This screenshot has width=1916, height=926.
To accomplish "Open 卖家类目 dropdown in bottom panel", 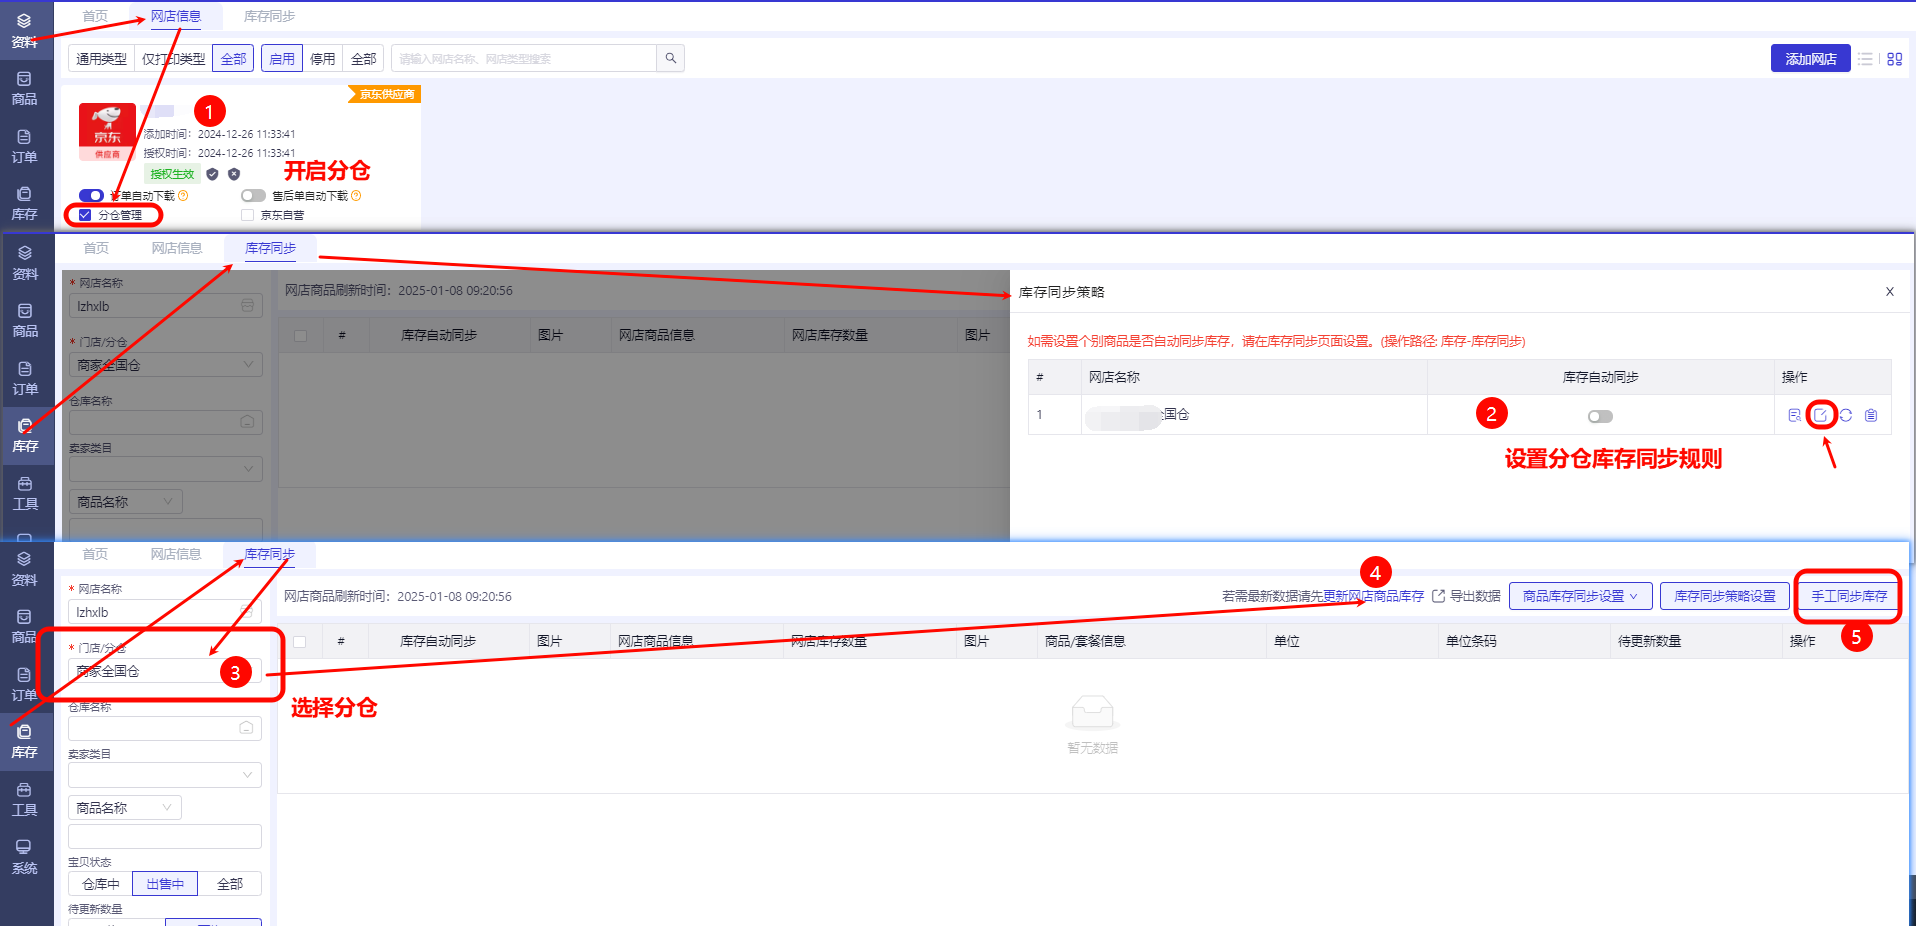I will tap(165, 775).
